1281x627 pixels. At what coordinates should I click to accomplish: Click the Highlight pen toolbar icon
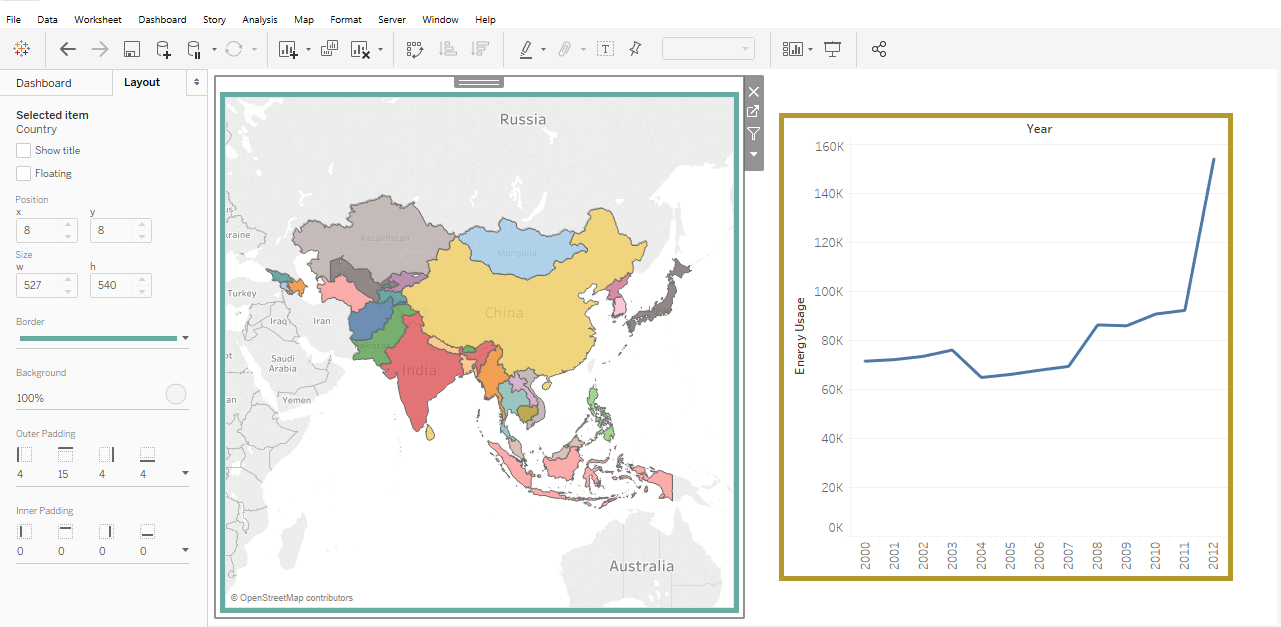click(528, 48)
